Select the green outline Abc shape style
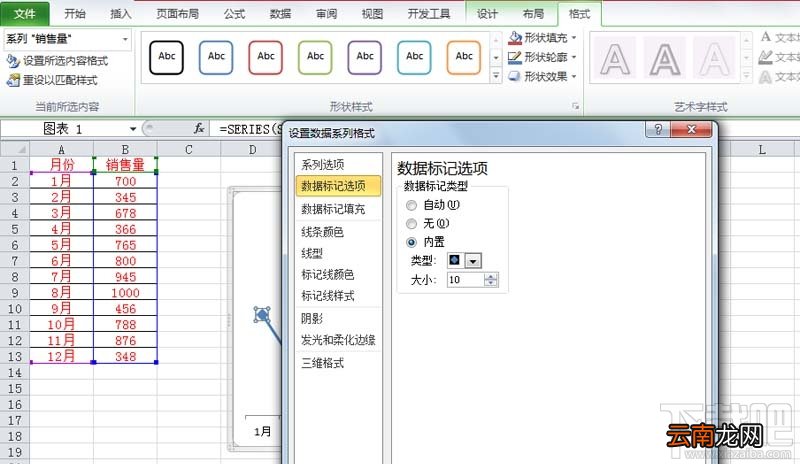The image size is (800, 464). click(315, 57)
